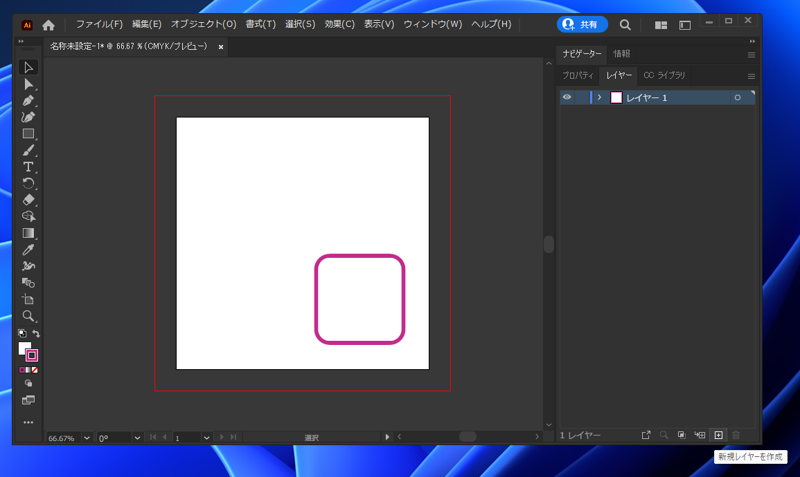Set paint to None in toolbar
Screen dimensions: 800x477
coord(35,370)
